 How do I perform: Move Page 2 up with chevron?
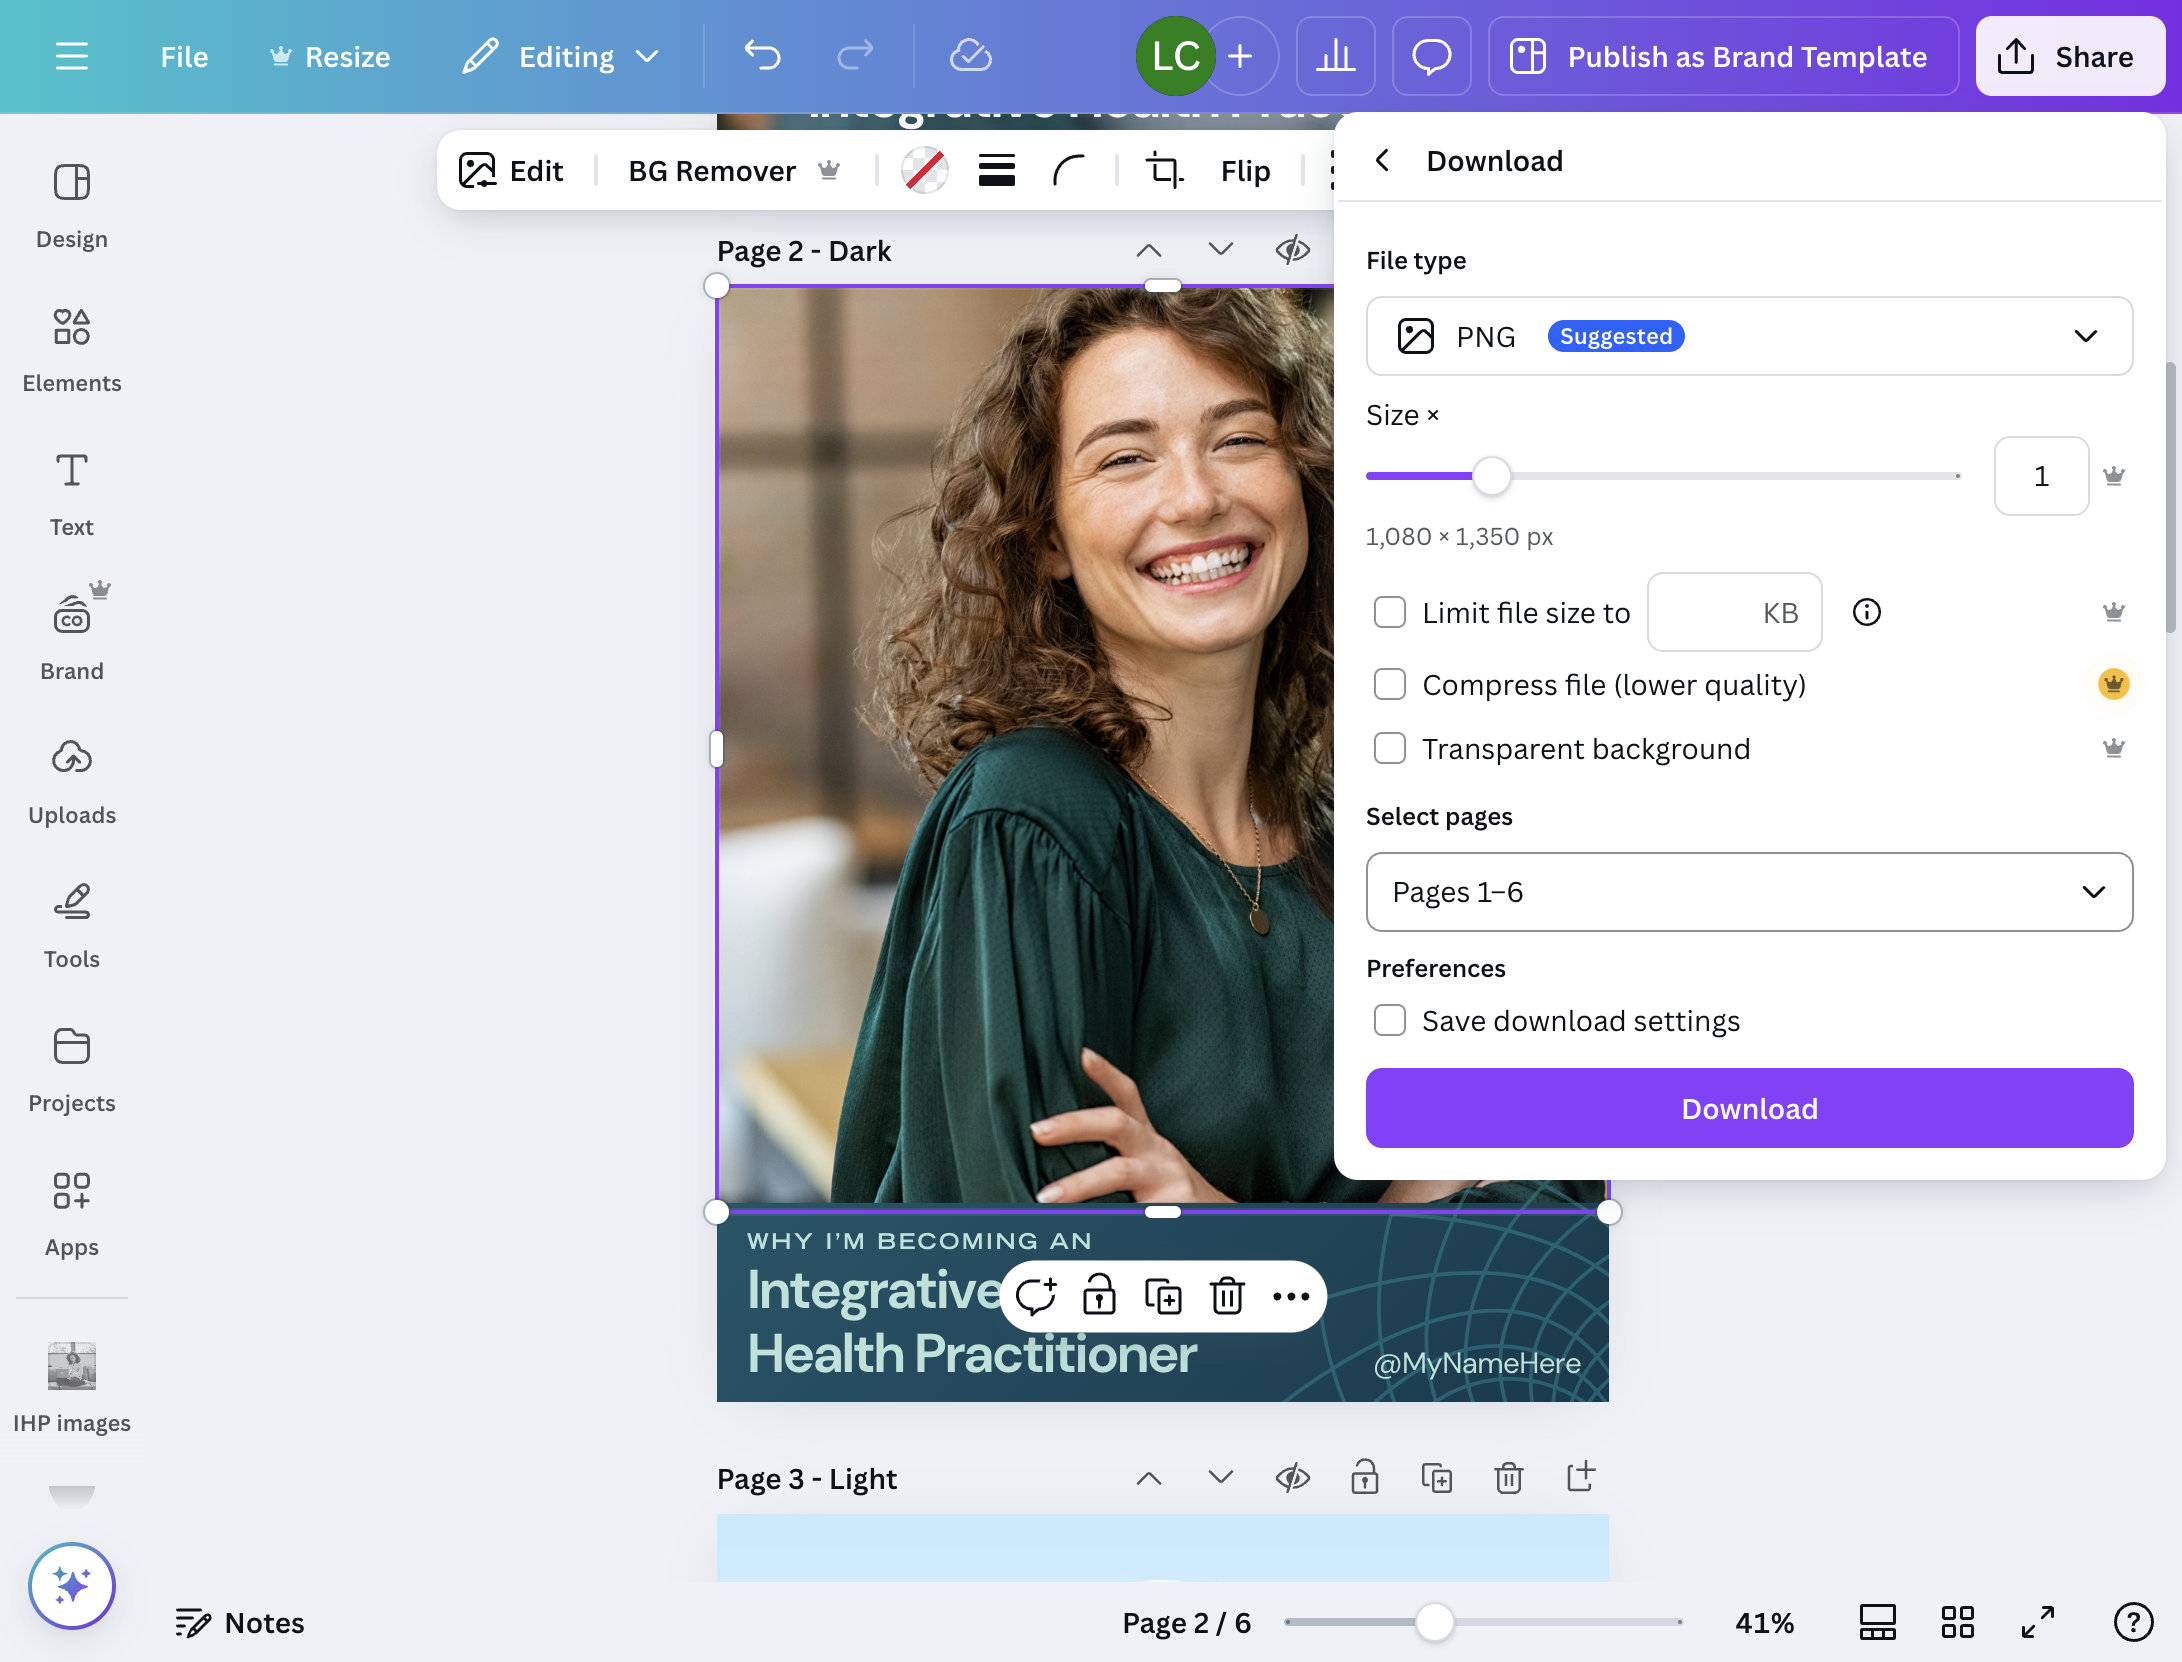(x=1149, y=250)
